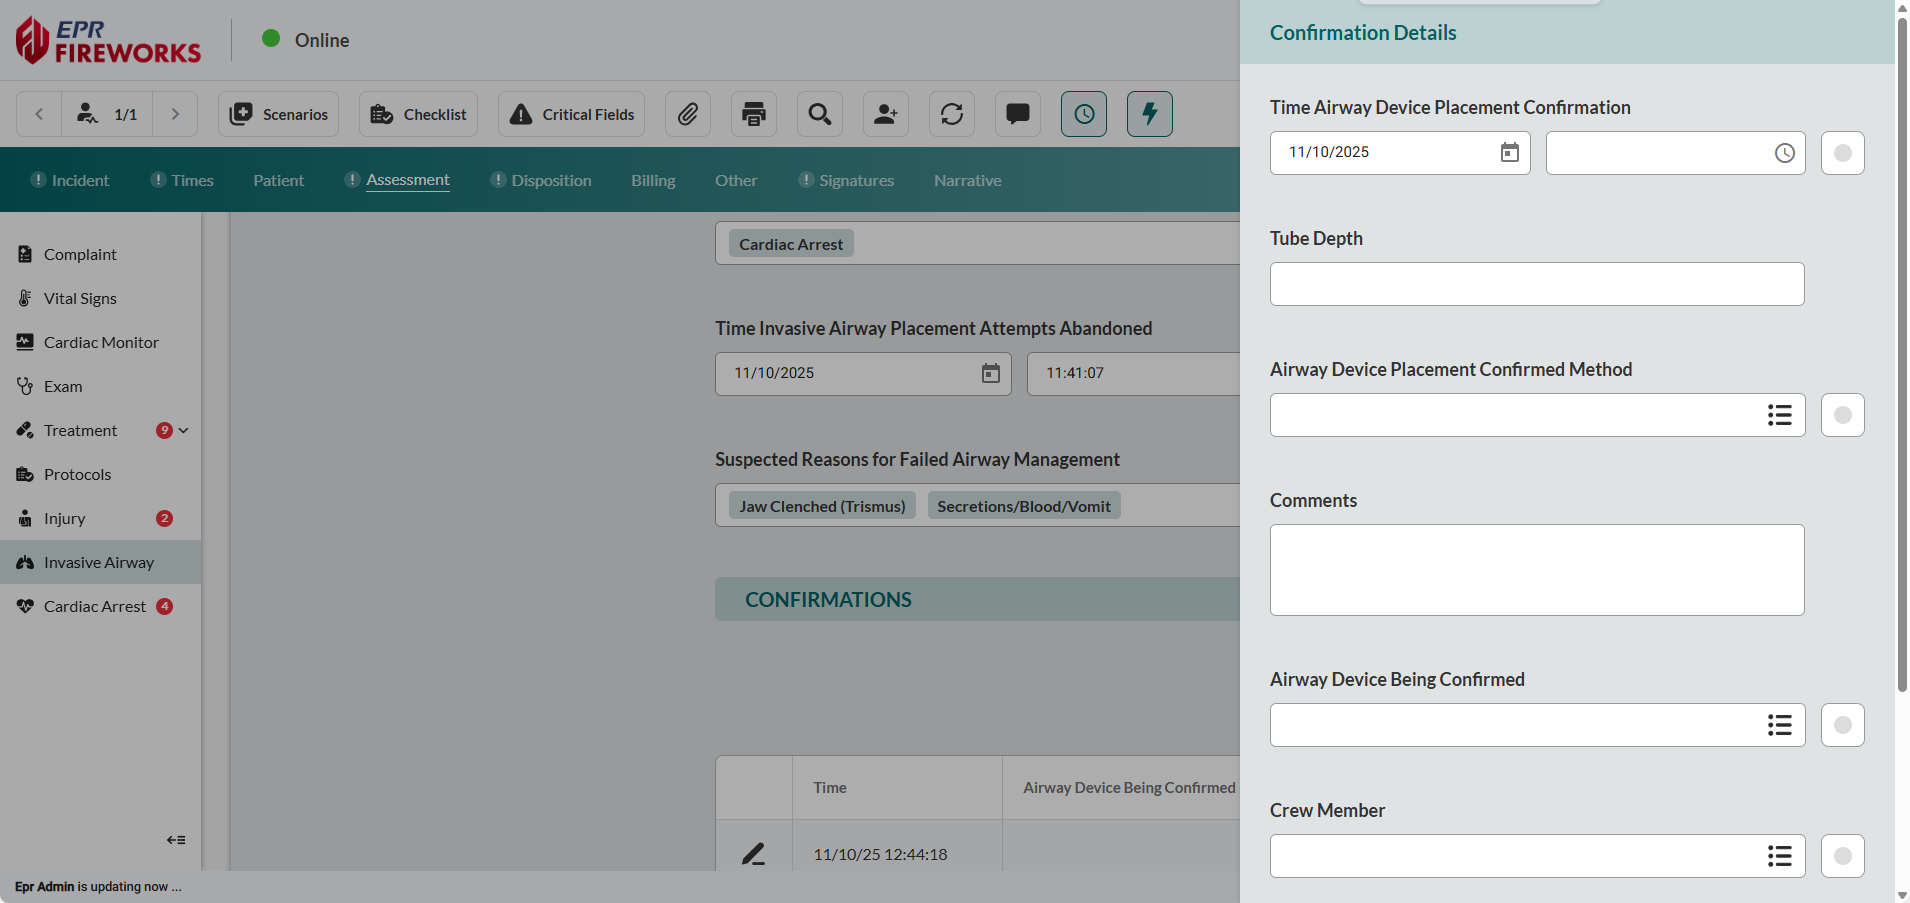The height and width of the screenshot is (903, 1910).
Task: Click the print icon in toolbar
Action: tap(754, 114)
